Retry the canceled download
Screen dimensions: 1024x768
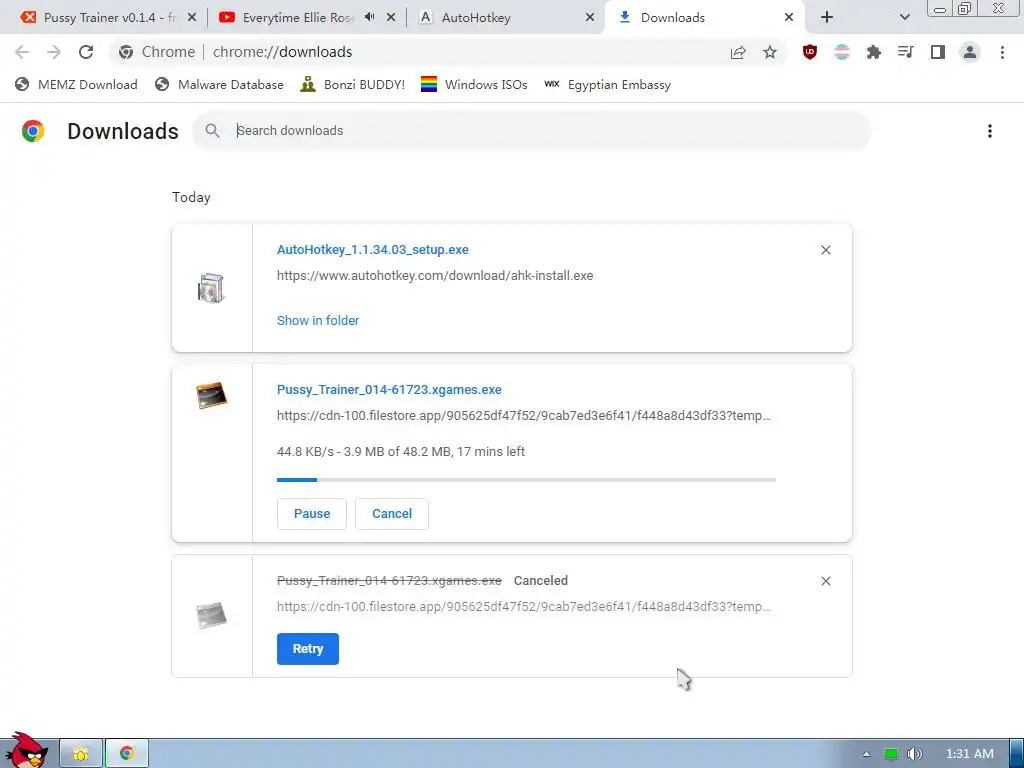pyautogui.click(x=308, y=649)
